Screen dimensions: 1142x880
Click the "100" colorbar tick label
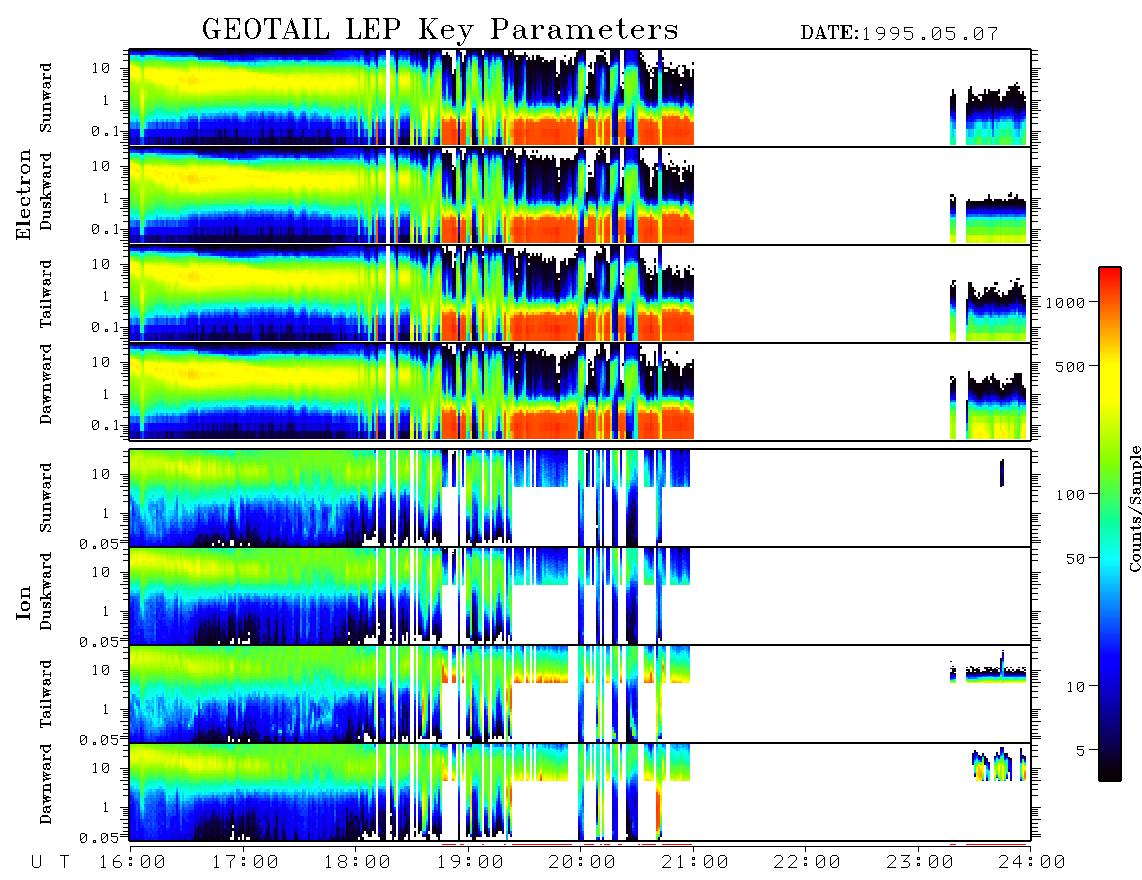click(1070, 495)
